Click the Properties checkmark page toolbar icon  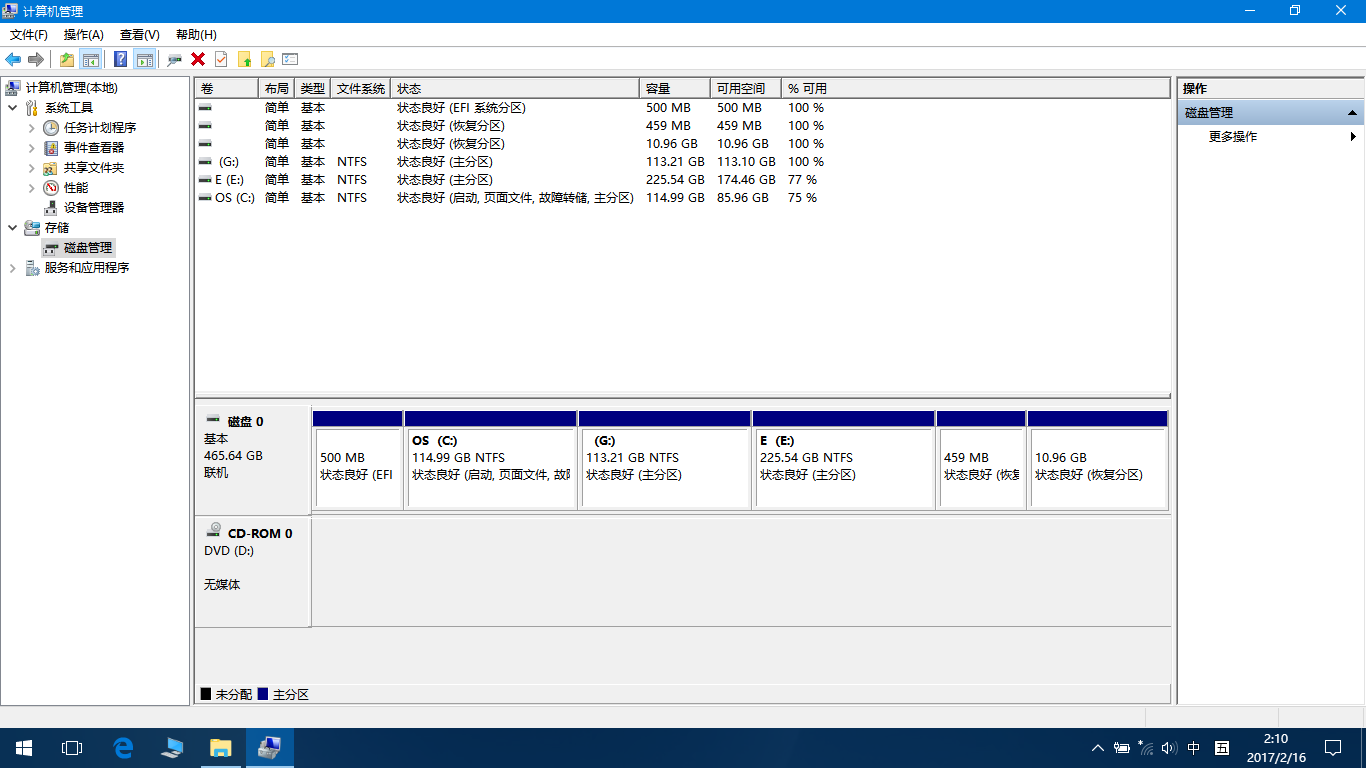(x=221, y=59)
